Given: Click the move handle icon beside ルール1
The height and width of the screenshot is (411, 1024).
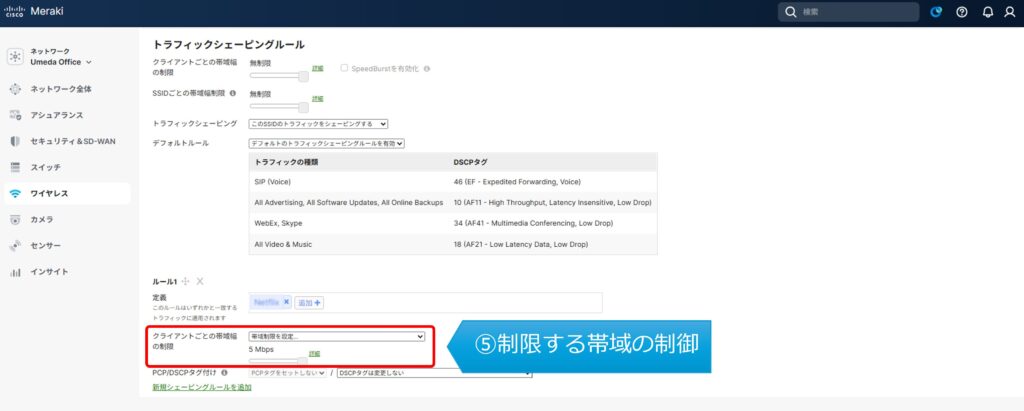Looking at the screenshot, I should click(x=186, y=281).
